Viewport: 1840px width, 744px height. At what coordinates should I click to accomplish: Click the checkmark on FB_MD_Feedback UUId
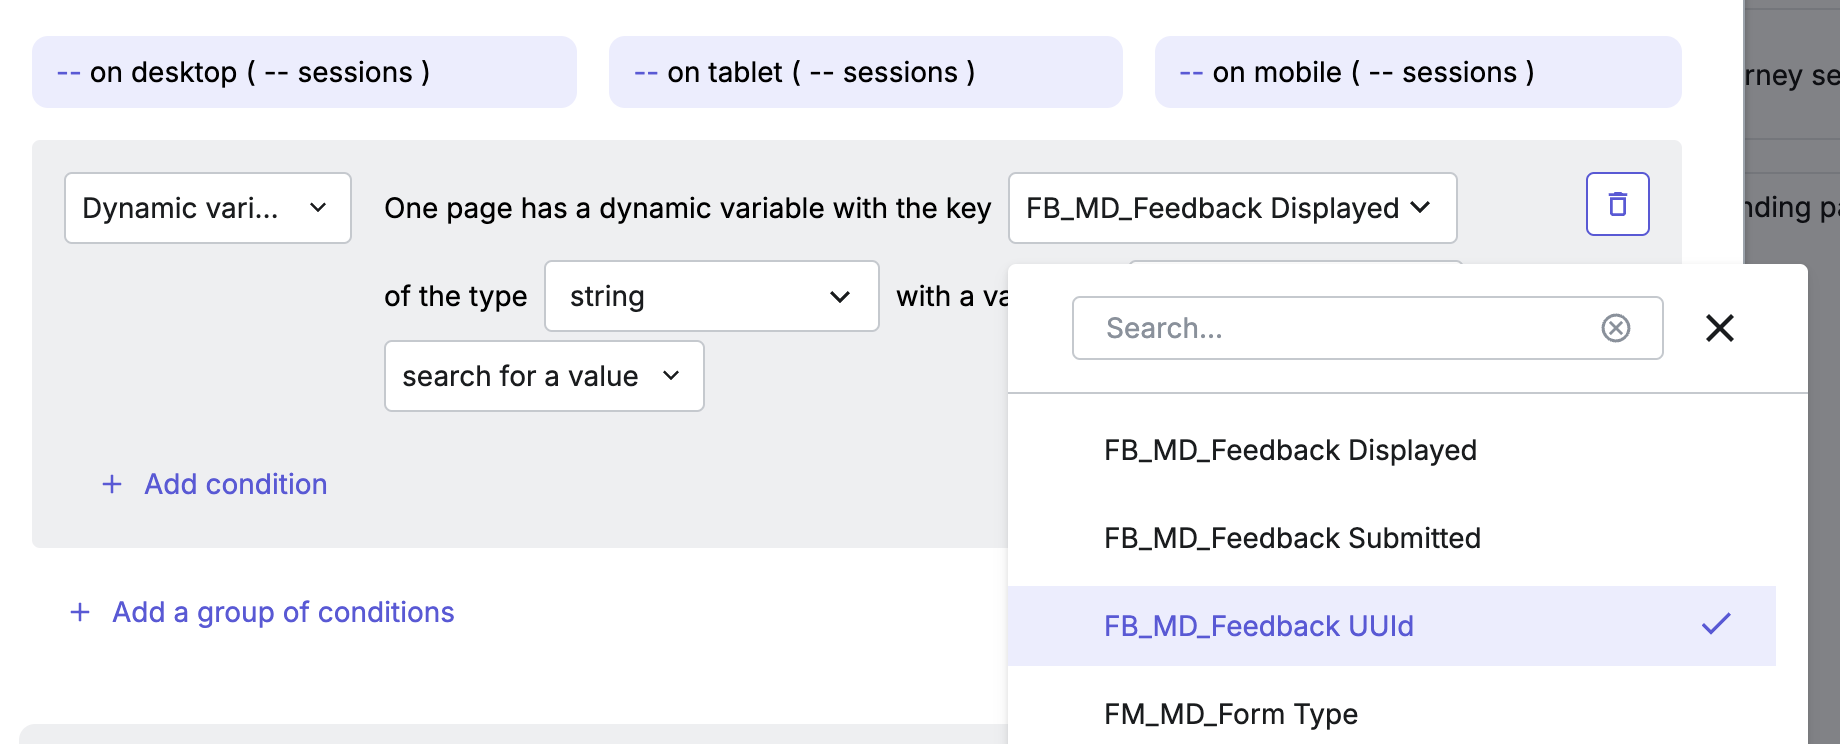click(1716, 625)
